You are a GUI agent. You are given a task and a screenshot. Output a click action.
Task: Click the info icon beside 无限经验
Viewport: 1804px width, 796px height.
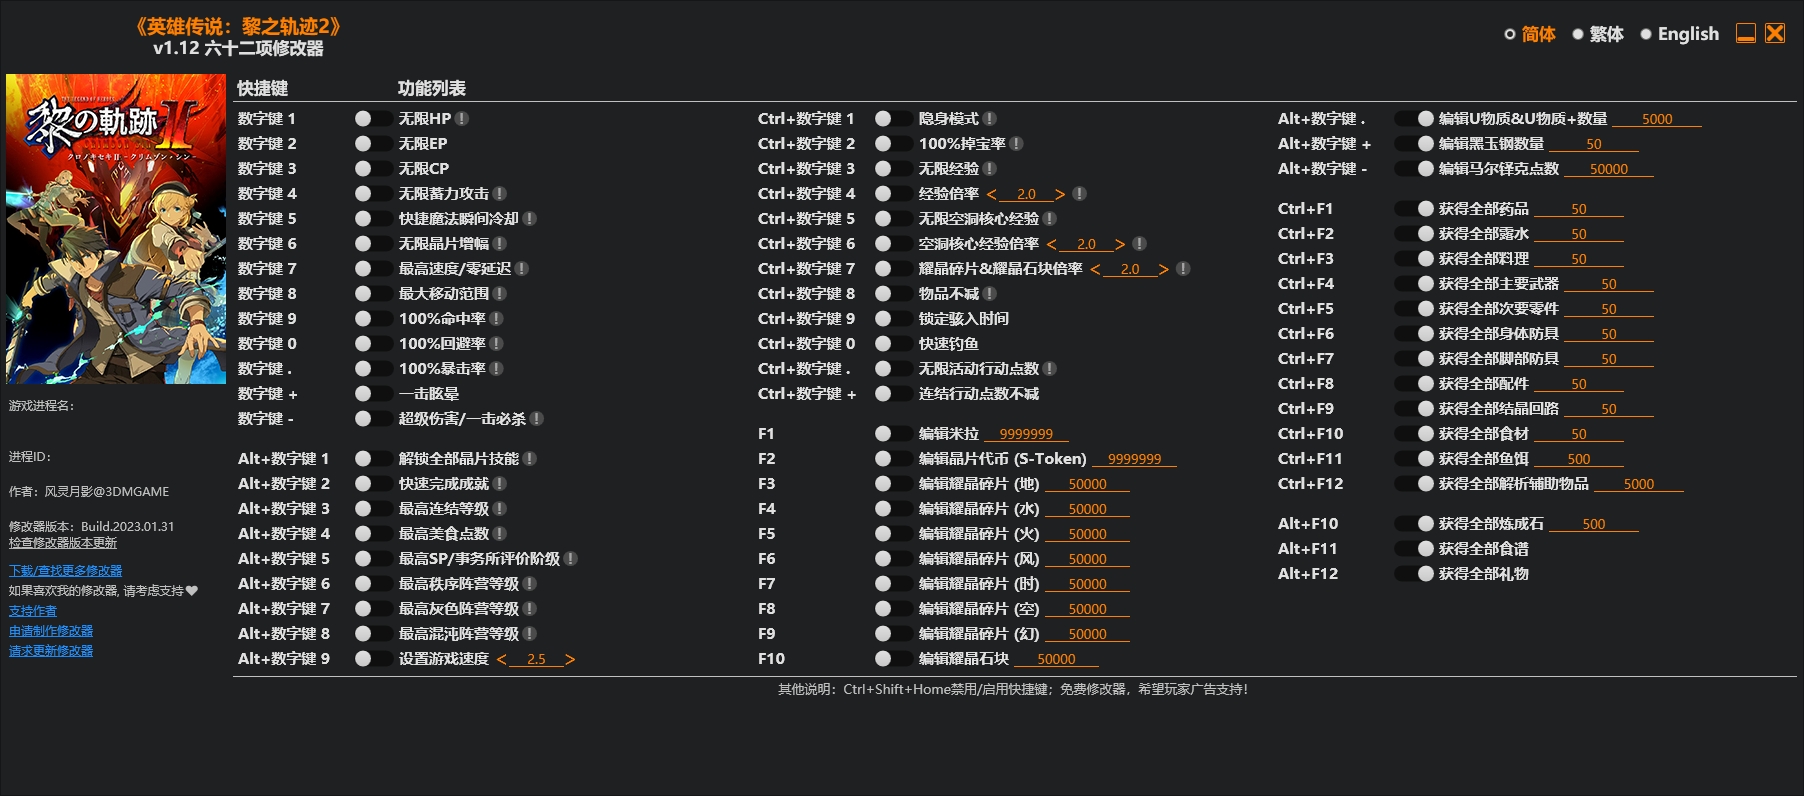coord(989,168)
